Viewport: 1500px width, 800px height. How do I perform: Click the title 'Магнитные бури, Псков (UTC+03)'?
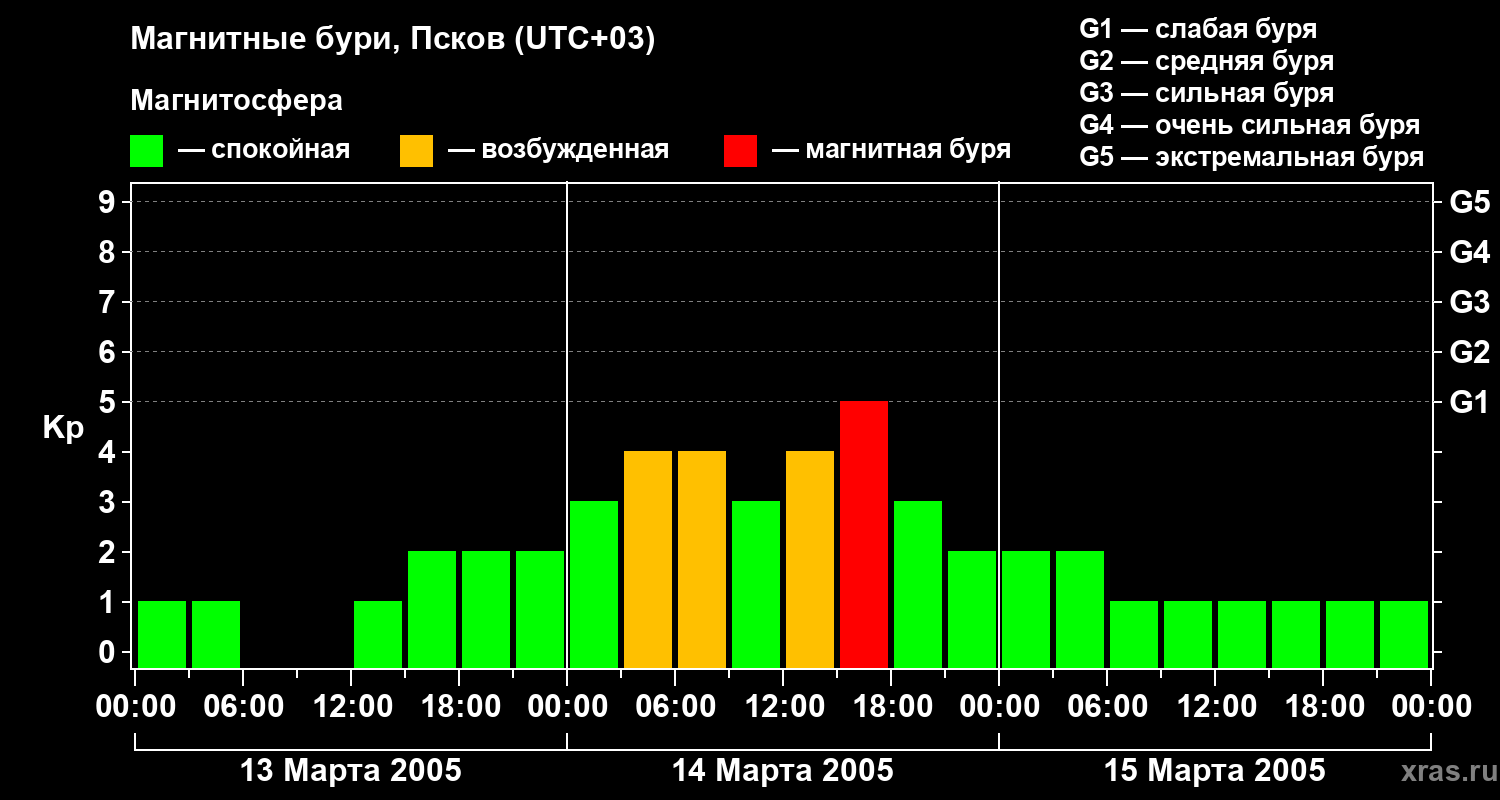point(393,40)
